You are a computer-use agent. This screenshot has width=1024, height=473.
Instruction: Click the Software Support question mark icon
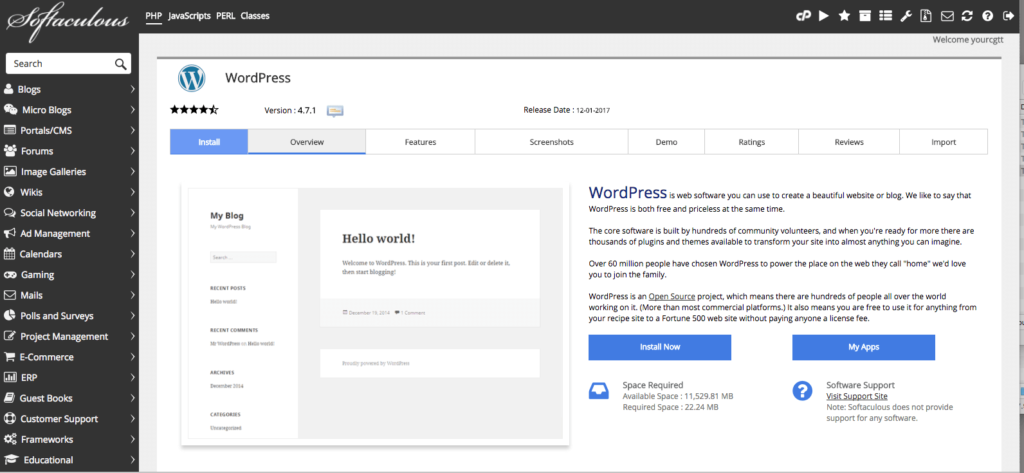pyautogui.click(x=802, y=391)
